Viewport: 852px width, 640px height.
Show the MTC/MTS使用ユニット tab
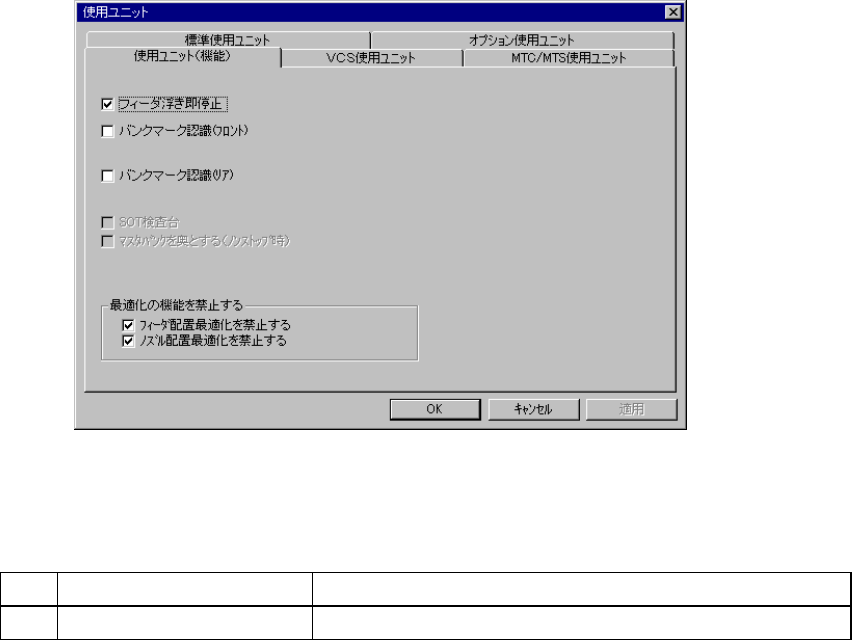point(568,58)
